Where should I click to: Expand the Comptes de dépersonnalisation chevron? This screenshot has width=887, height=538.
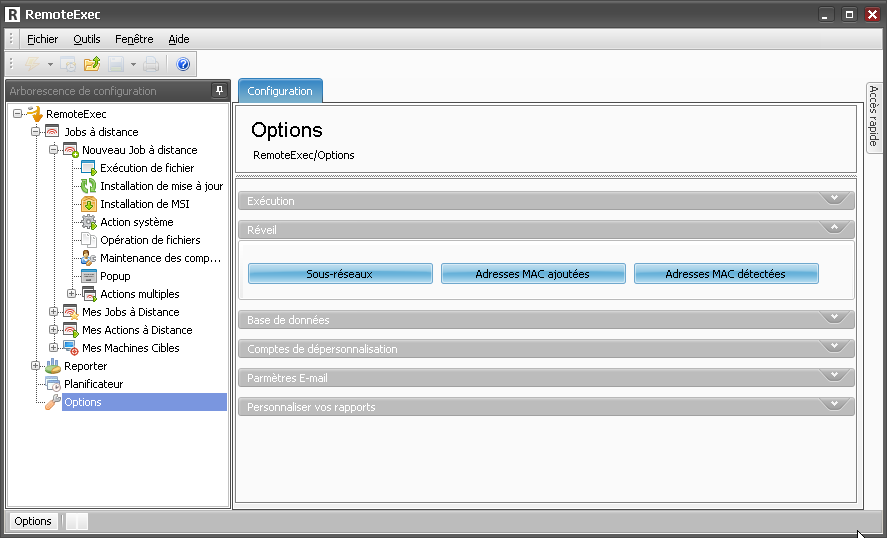click(834, 346)
